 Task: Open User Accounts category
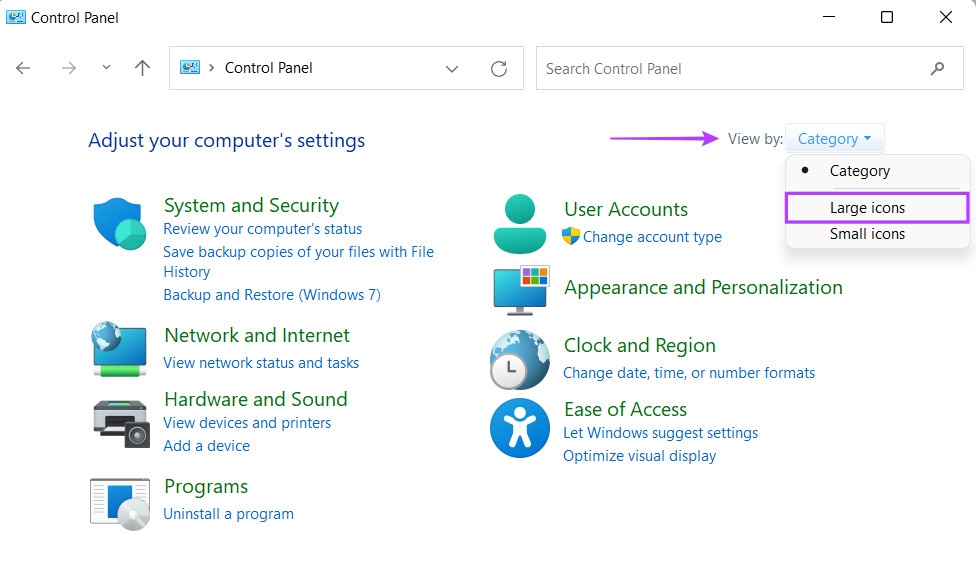(626, 209)
